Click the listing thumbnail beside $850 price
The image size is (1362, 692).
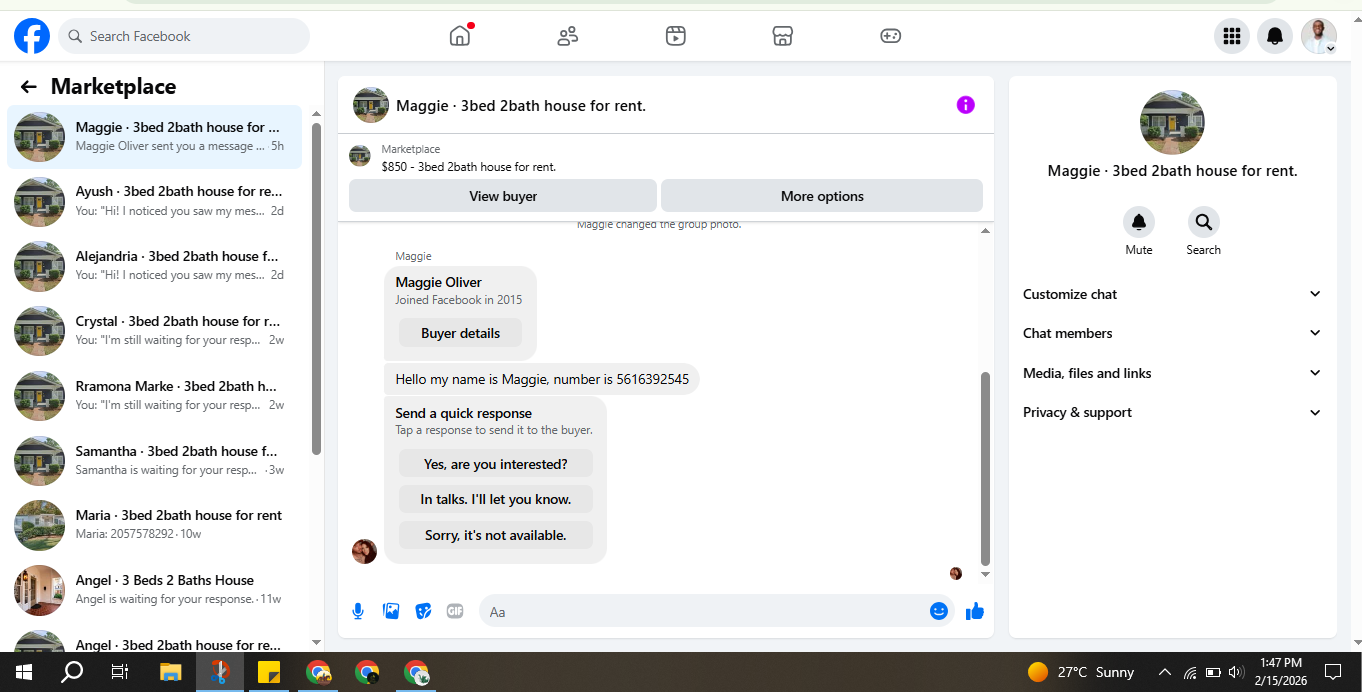(x=360, y=156)
